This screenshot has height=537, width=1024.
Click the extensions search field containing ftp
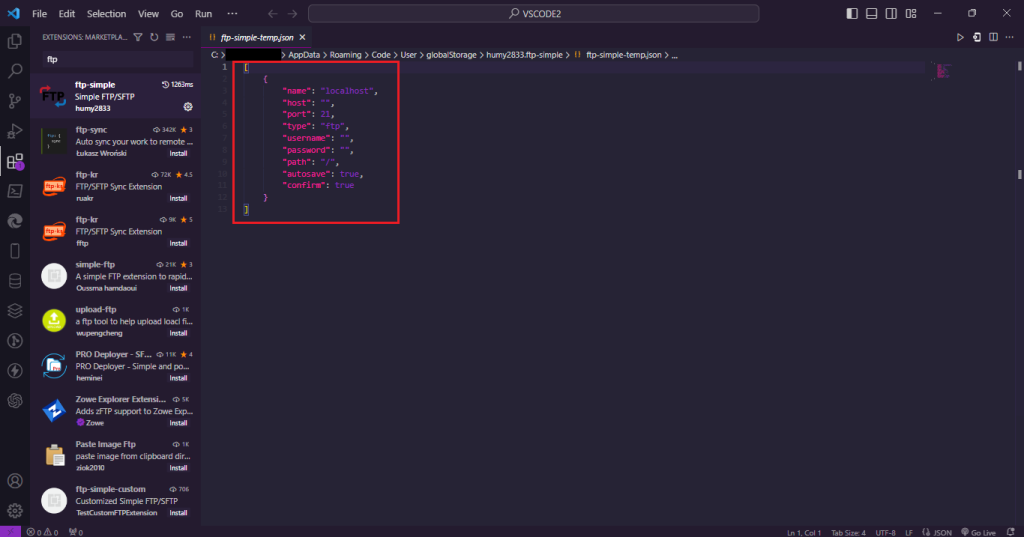pyautogui.click(x=118, y=59)
